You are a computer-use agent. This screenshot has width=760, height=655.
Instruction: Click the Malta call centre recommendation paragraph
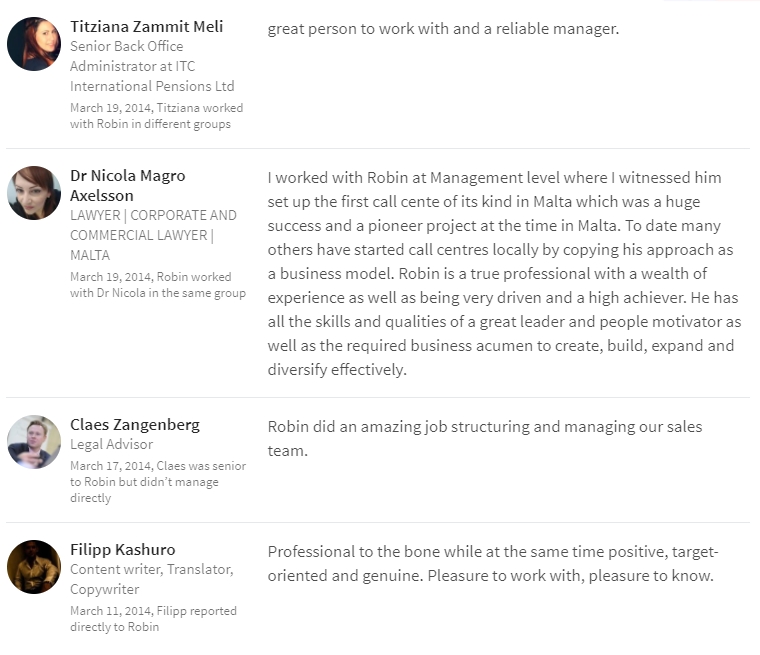coord(504,273)
